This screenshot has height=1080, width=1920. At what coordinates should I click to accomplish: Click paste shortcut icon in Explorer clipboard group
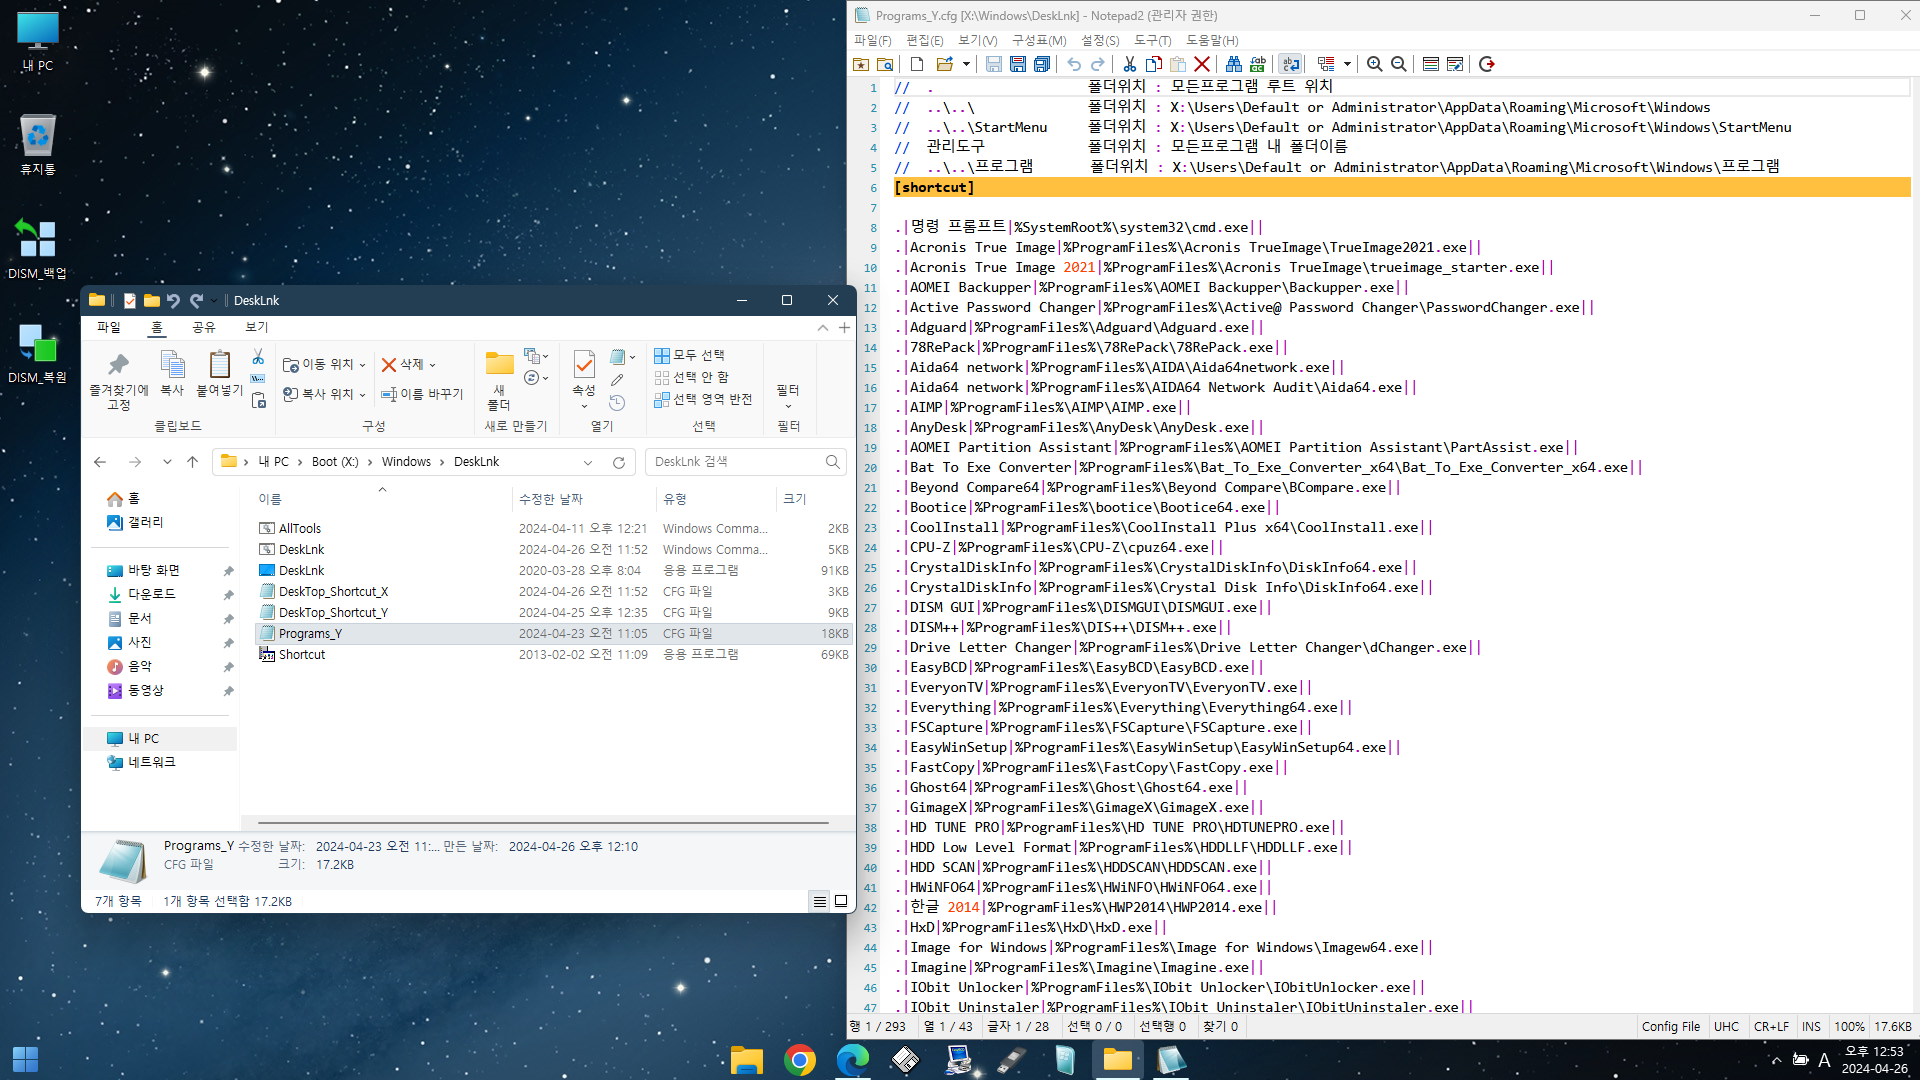258,400
